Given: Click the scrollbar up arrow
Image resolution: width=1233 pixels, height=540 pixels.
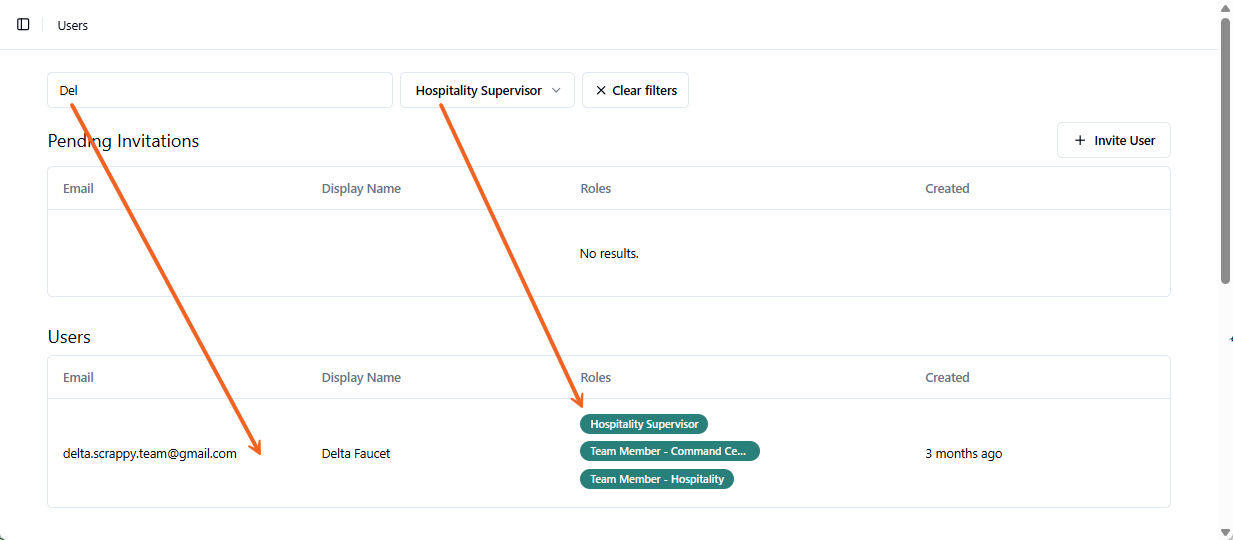Looking at the screenshot, I should coord(1225,8).
